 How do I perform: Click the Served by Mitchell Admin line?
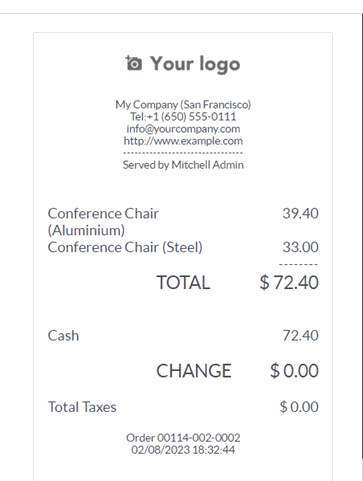[183, 165]
